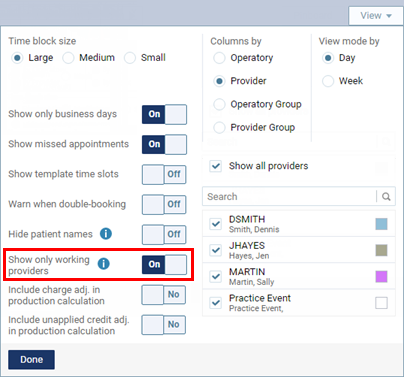Click the purple MARTIN color swatch
The image size is (404, 377).
click(x=381, y=277)
